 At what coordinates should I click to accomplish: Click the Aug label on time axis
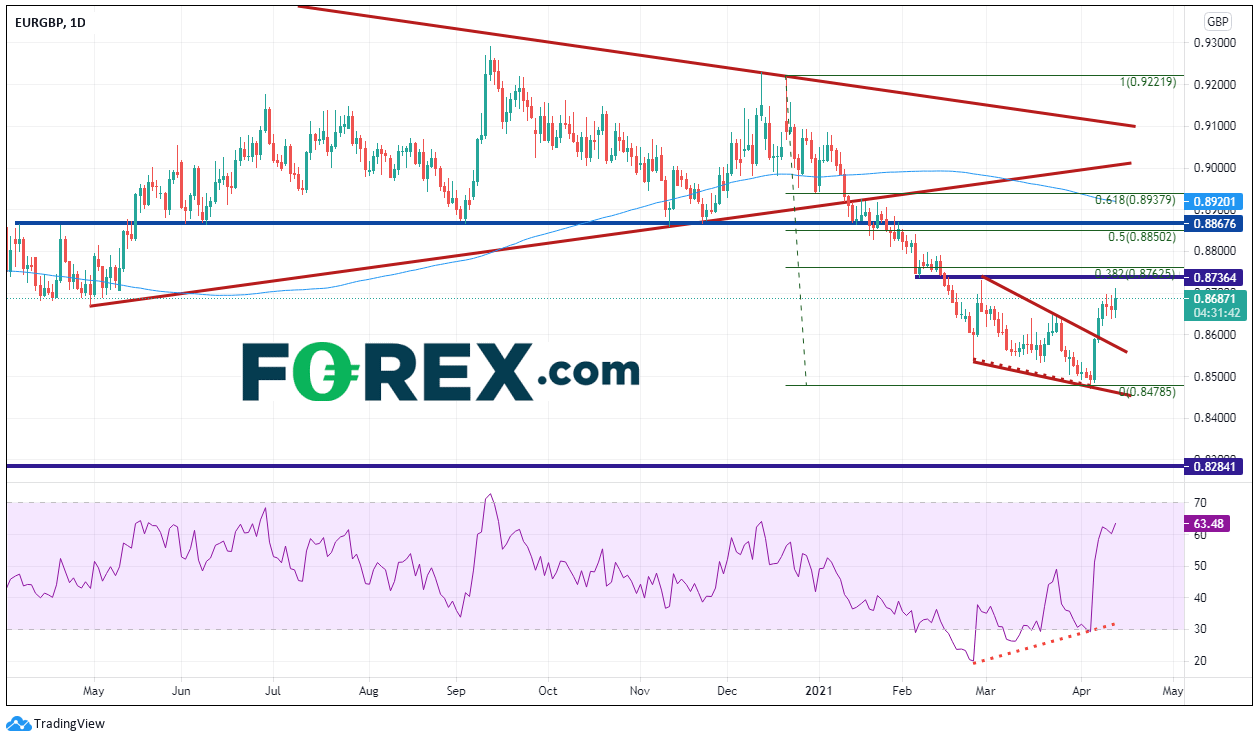368,691
